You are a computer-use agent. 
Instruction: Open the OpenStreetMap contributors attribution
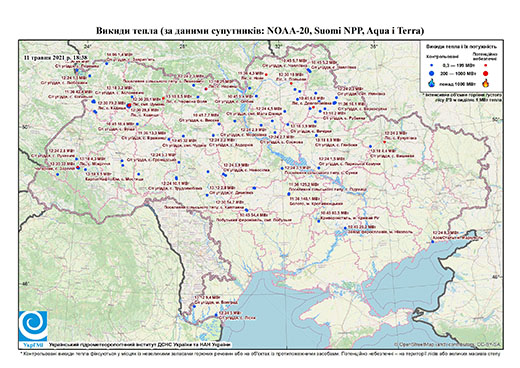coord(447,344)
